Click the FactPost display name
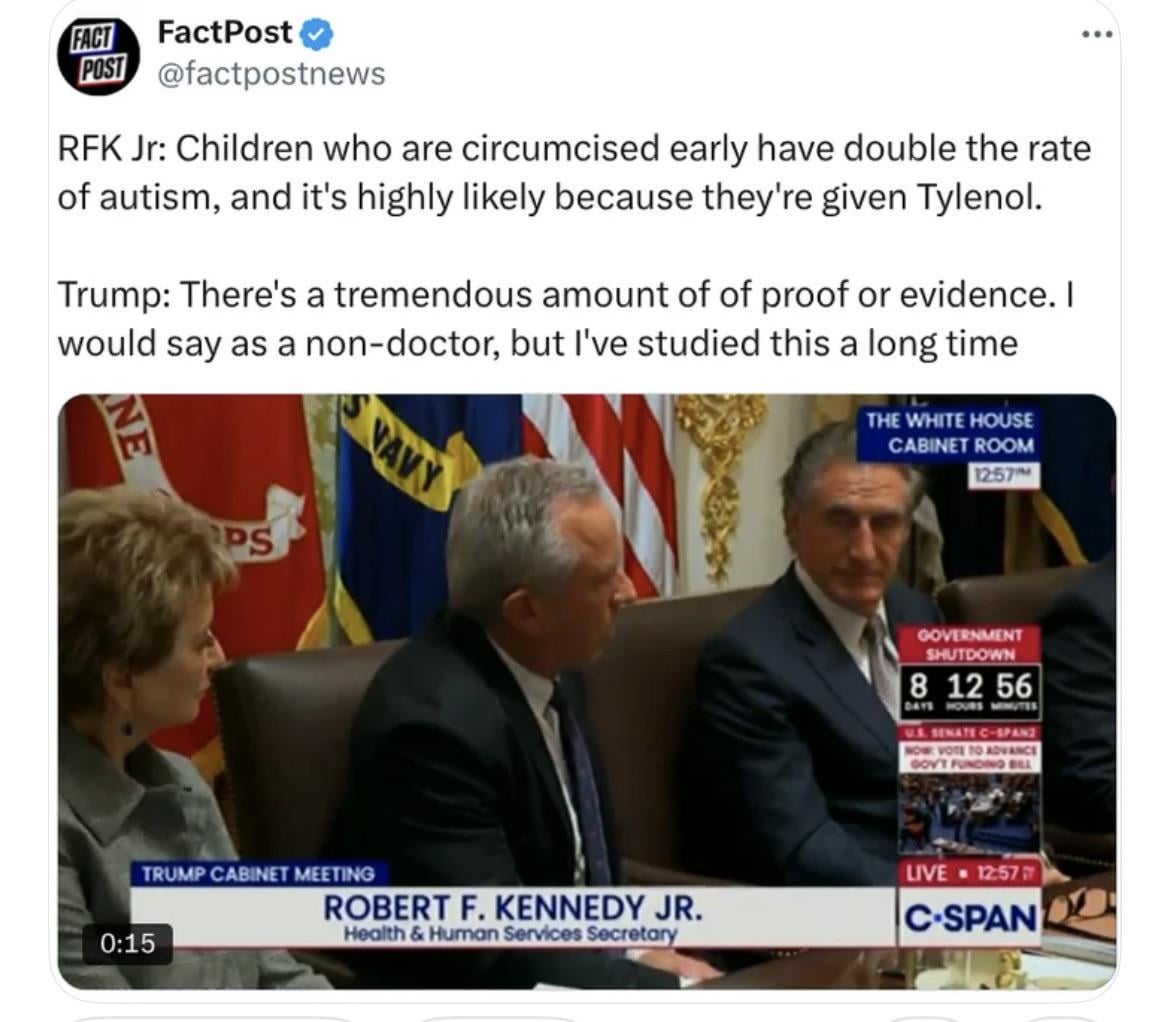The image size is (1170, 1022). click(225, 32)
